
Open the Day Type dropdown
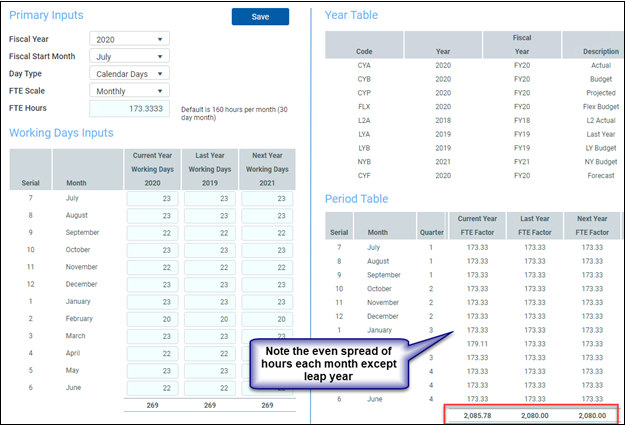coord(129,73)
